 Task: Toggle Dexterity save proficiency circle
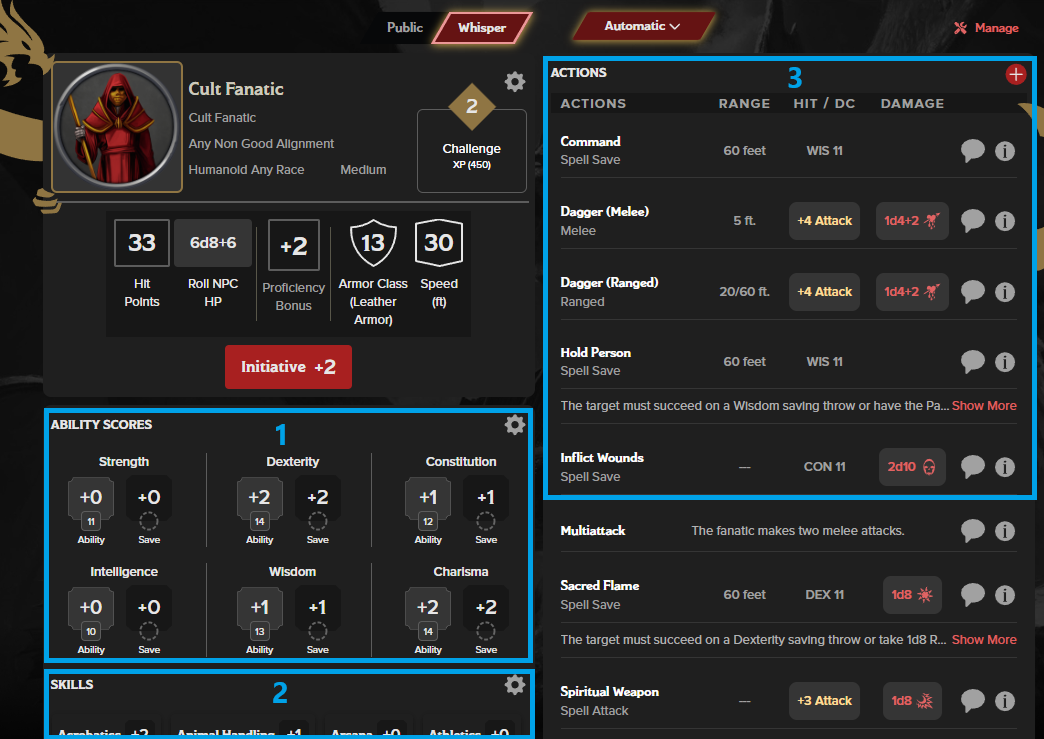tap(317, 520)
